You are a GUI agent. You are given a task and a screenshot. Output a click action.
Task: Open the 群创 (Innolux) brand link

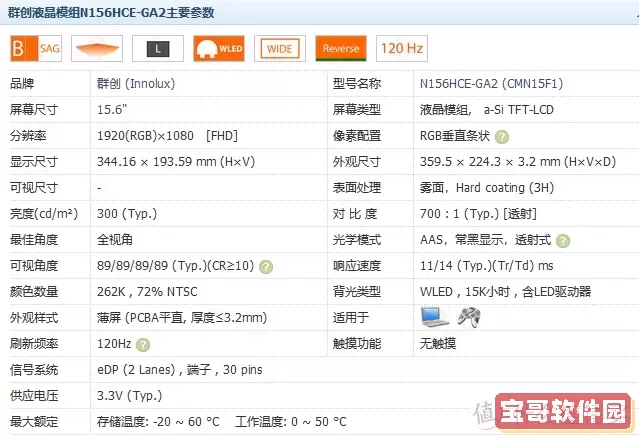(136, 84)
